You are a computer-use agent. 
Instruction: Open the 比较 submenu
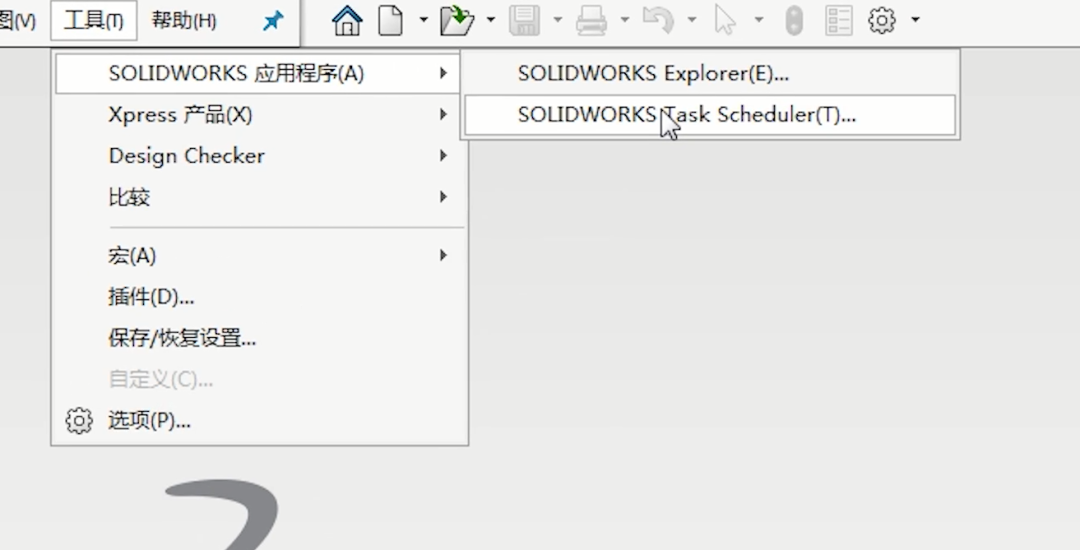pos(258,197)
